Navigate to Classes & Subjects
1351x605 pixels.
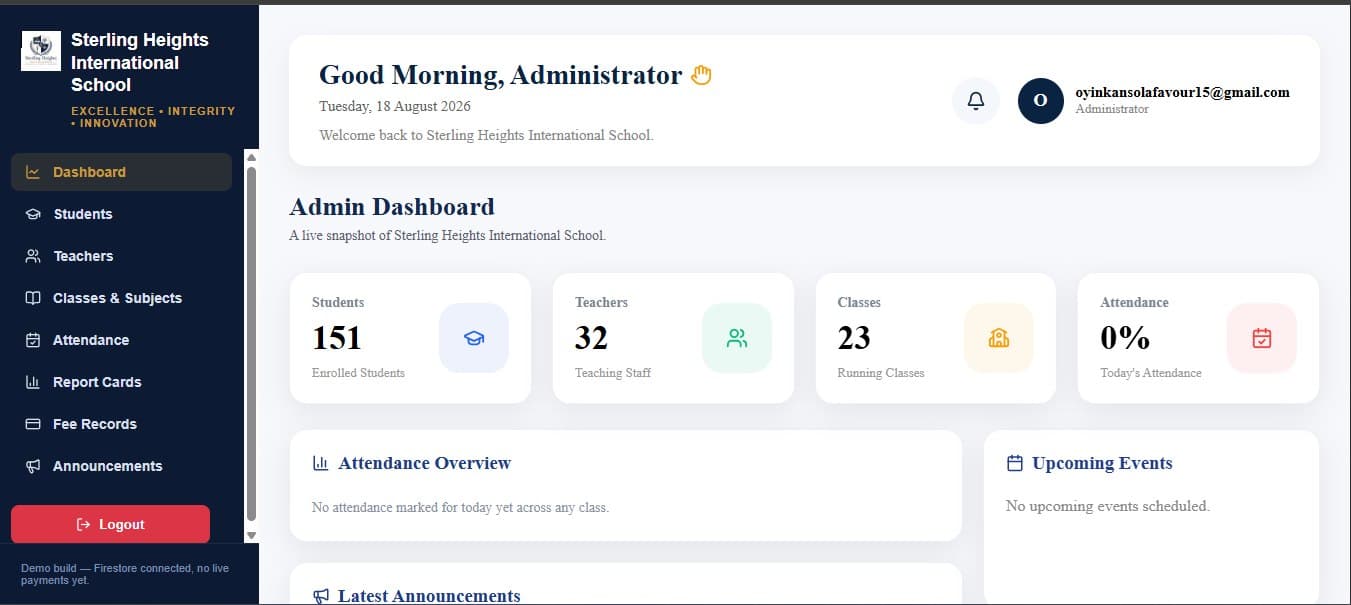(x=121, y=298)
